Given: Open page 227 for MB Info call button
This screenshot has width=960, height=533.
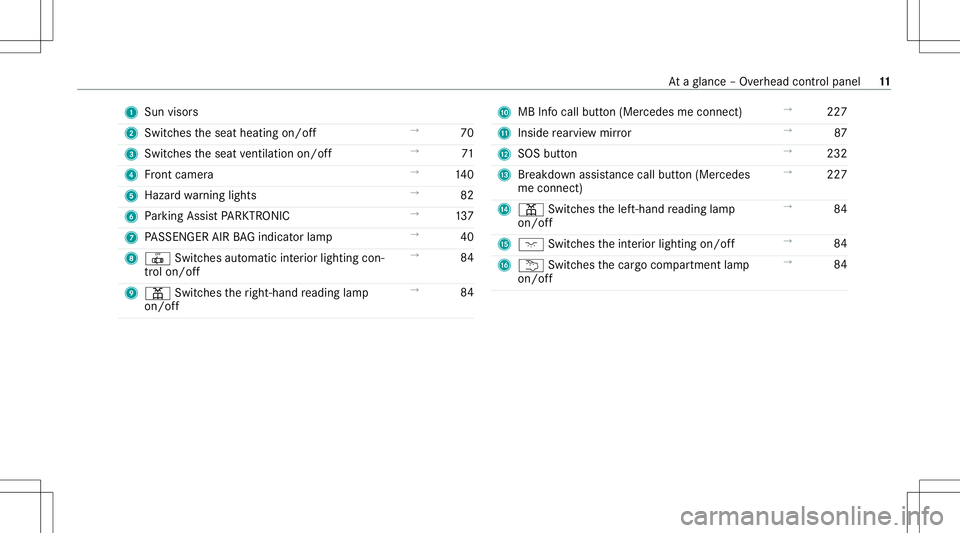Looking at the screenshot, I should 837,112.
